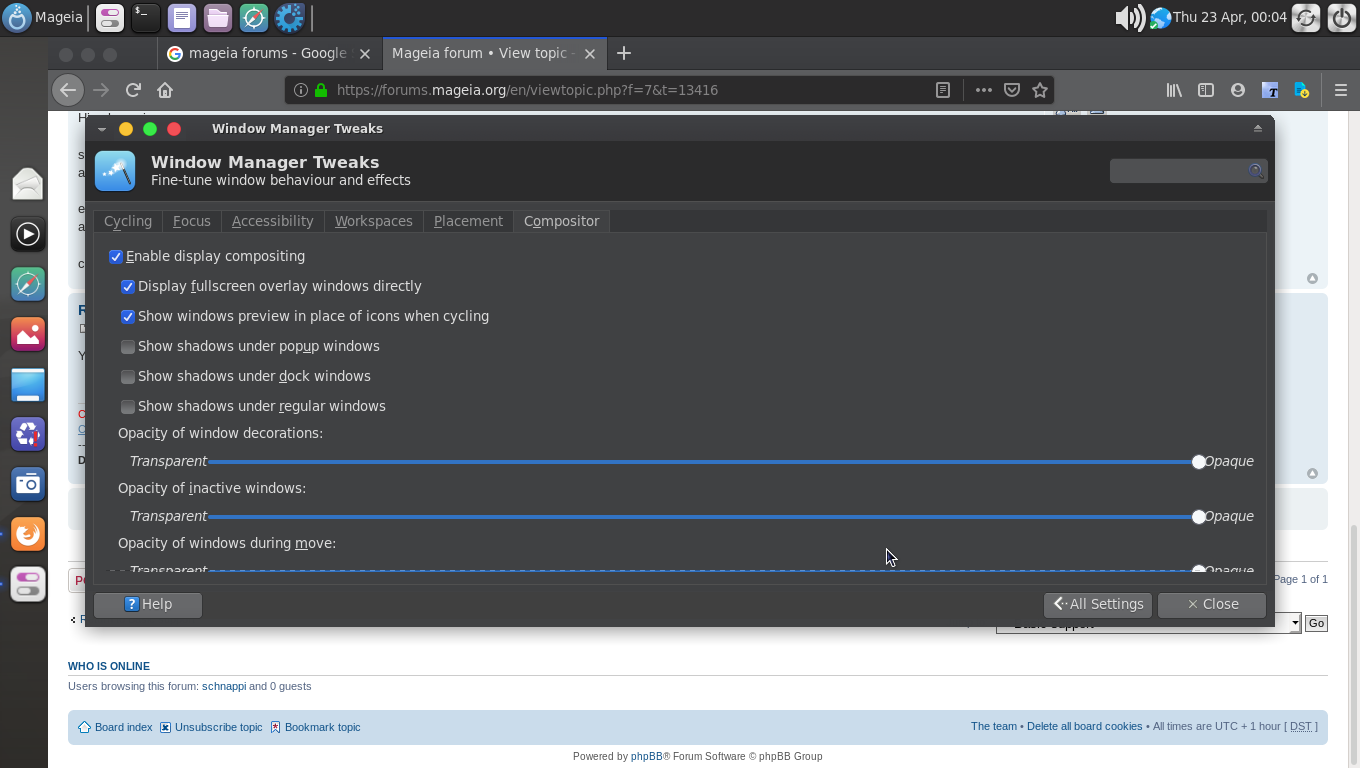The width and height of the screenshot is (1360, 768).
Task: Switch to the Placement tab
Action: click(468, 221)
